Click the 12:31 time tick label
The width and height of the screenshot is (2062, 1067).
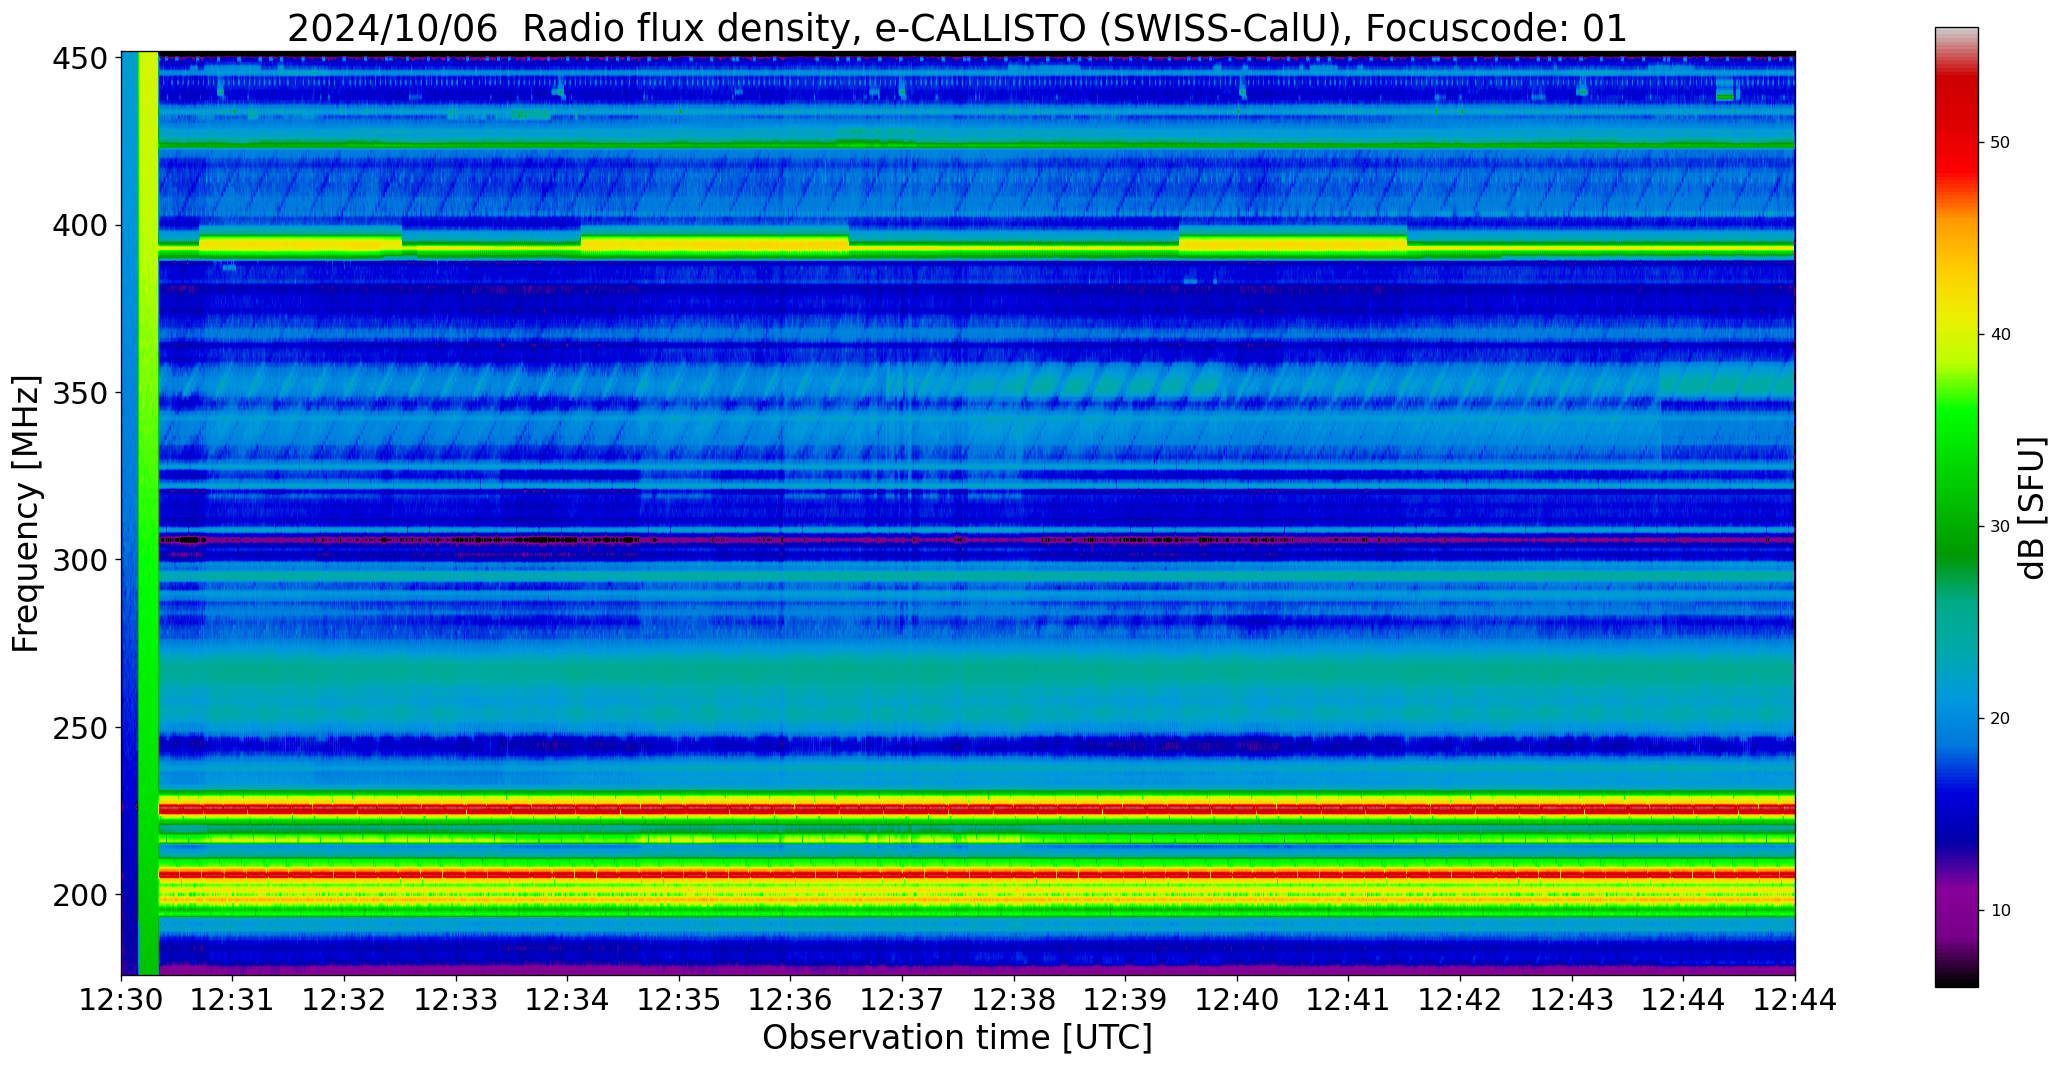[x=233, y=999]
